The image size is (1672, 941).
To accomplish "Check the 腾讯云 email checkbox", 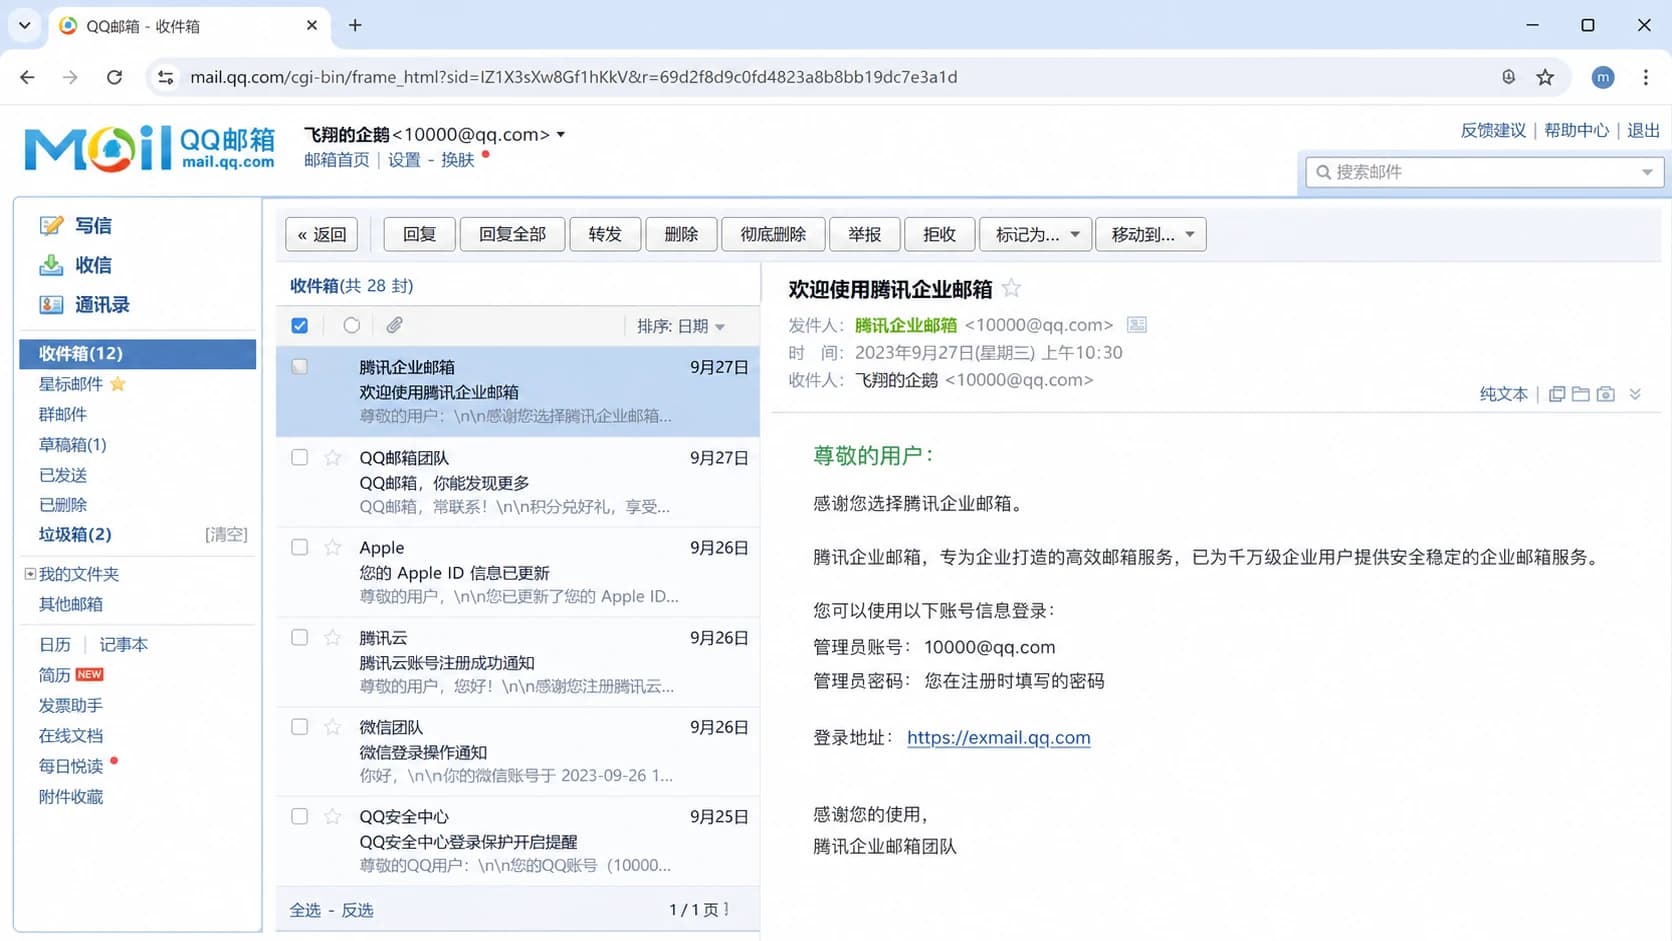I will pyautogui.click(x=300, y=637).
